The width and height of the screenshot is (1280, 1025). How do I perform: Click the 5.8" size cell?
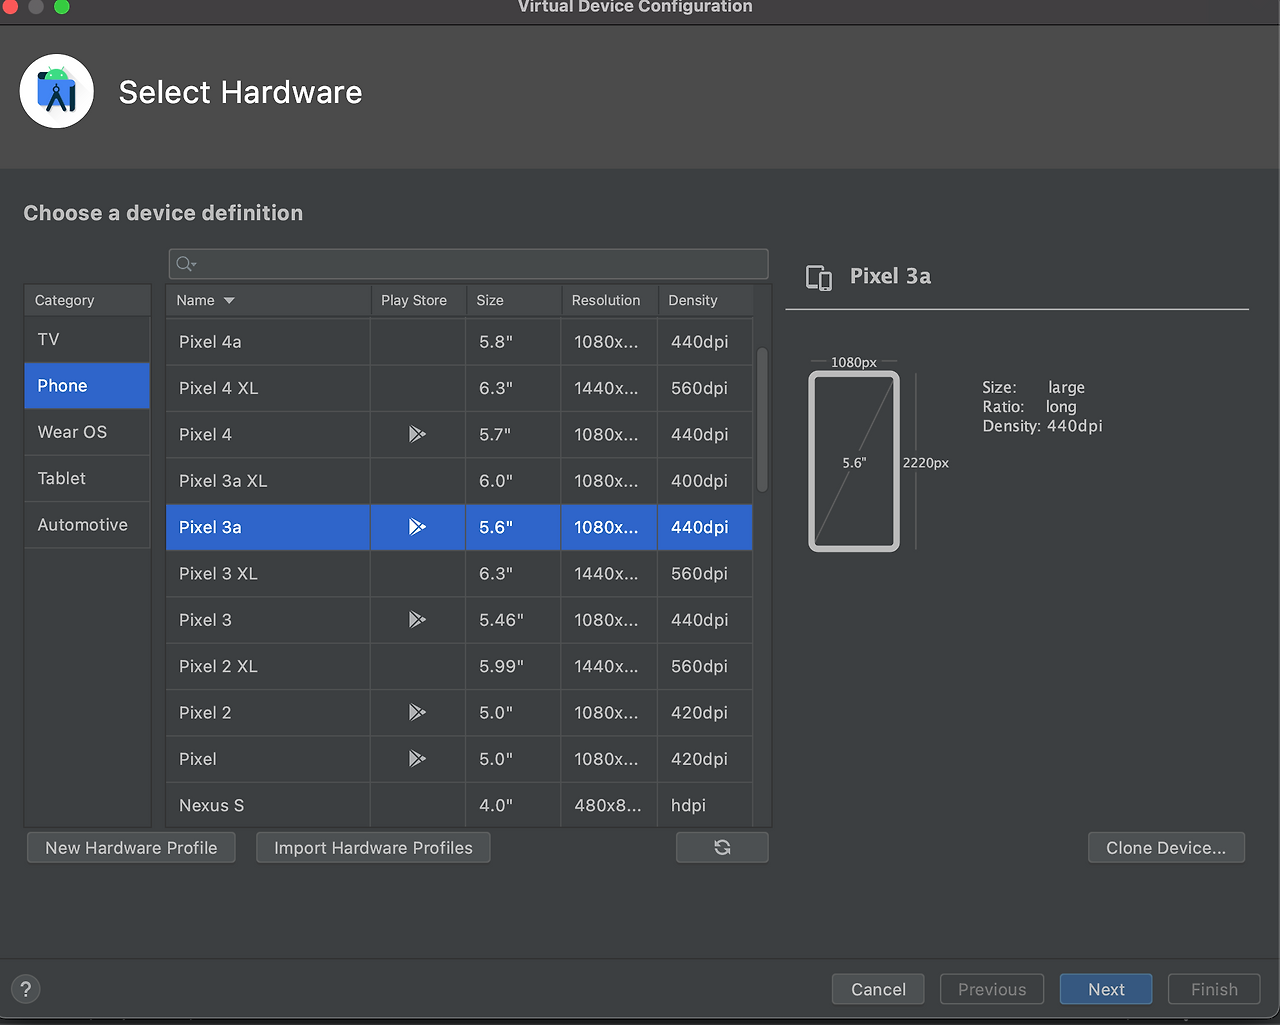[x=513, y=342]
